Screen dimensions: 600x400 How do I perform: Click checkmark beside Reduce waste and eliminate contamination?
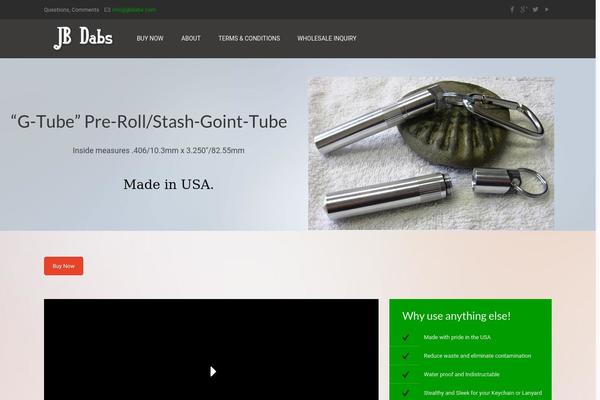pos(405,356)
